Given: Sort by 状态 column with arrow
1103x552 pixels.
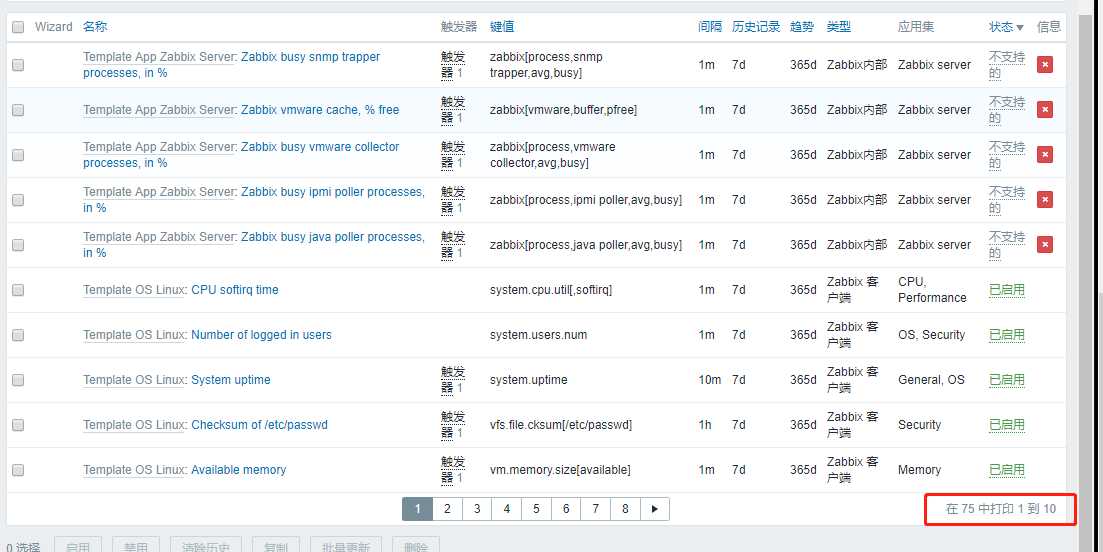Looking at the screenshot, I should point(1006,27).
